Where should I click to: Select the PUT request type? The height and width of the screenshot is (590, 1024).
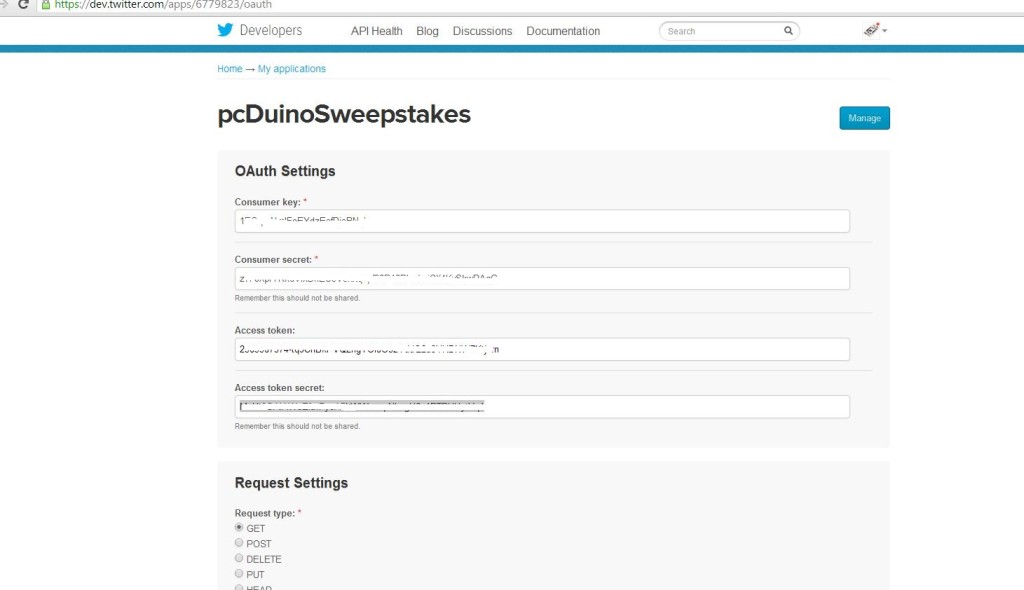click(x=239, y=574)
